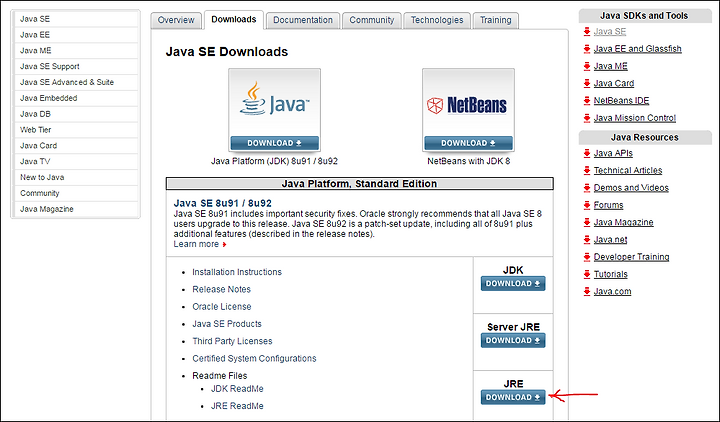This screenshot has height=422, width=720.
Task: Click the JRE Download button
Action: tap(513, 397)
